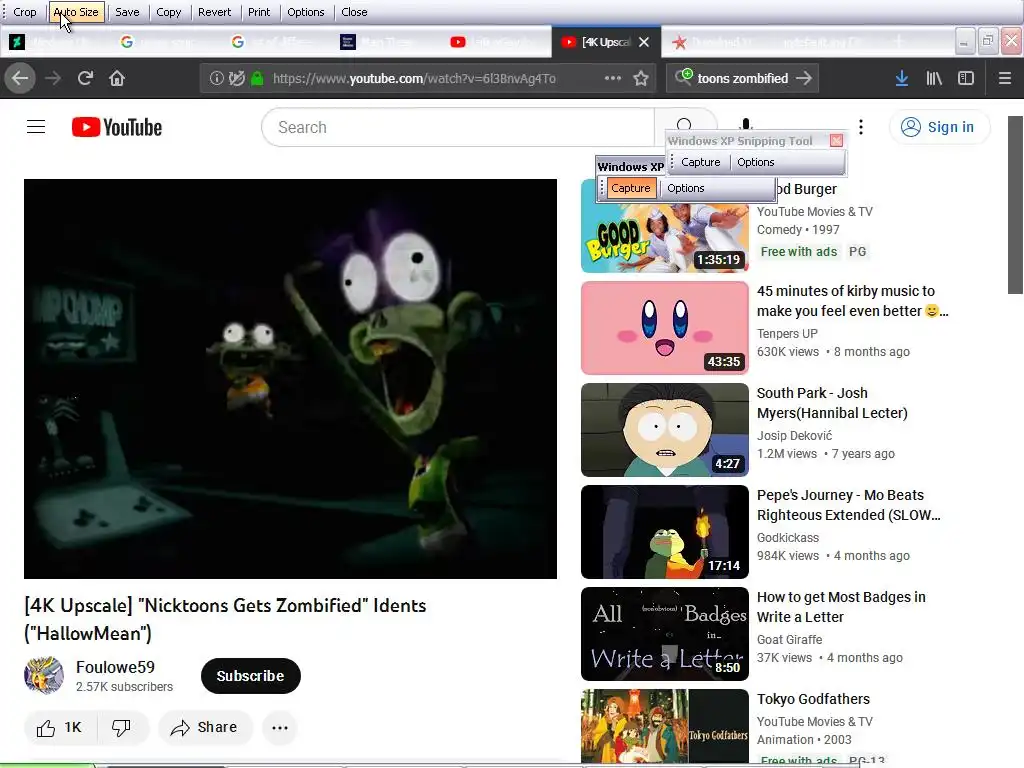
Task: Open How to get Most Badges title
Action: (x=841, y=607)
